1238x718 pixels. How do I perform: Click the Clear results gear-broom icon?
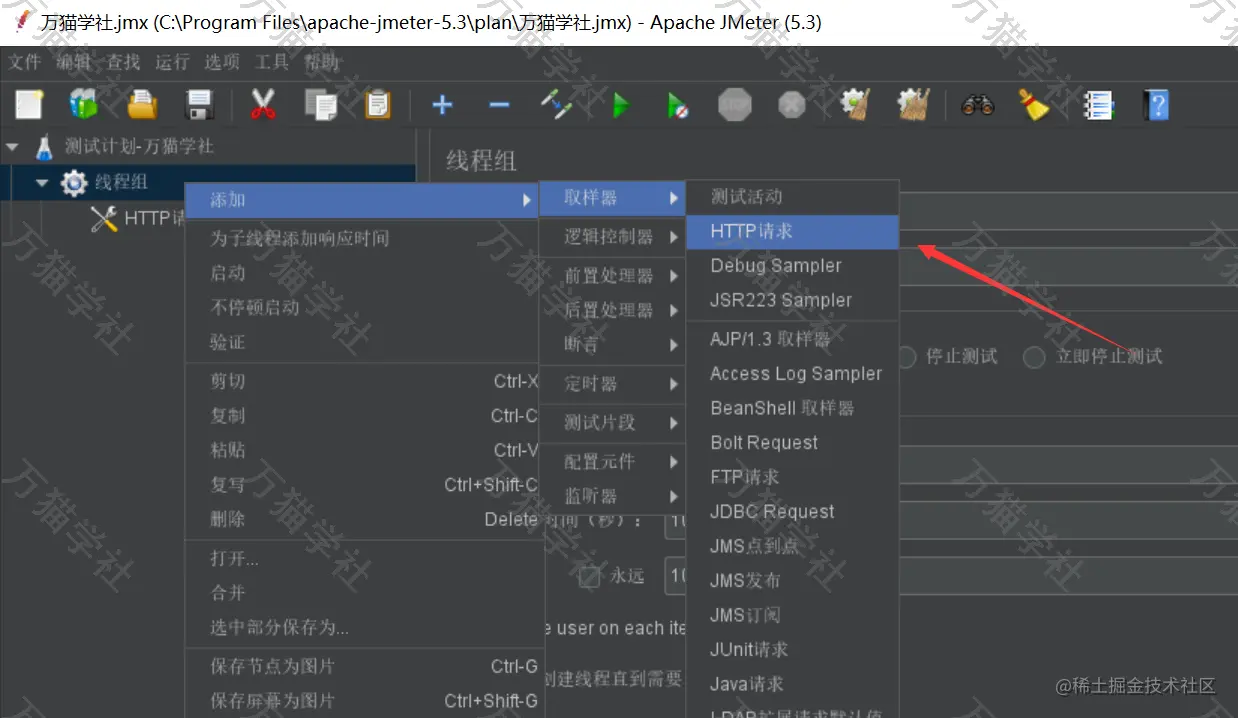point(855,105)
